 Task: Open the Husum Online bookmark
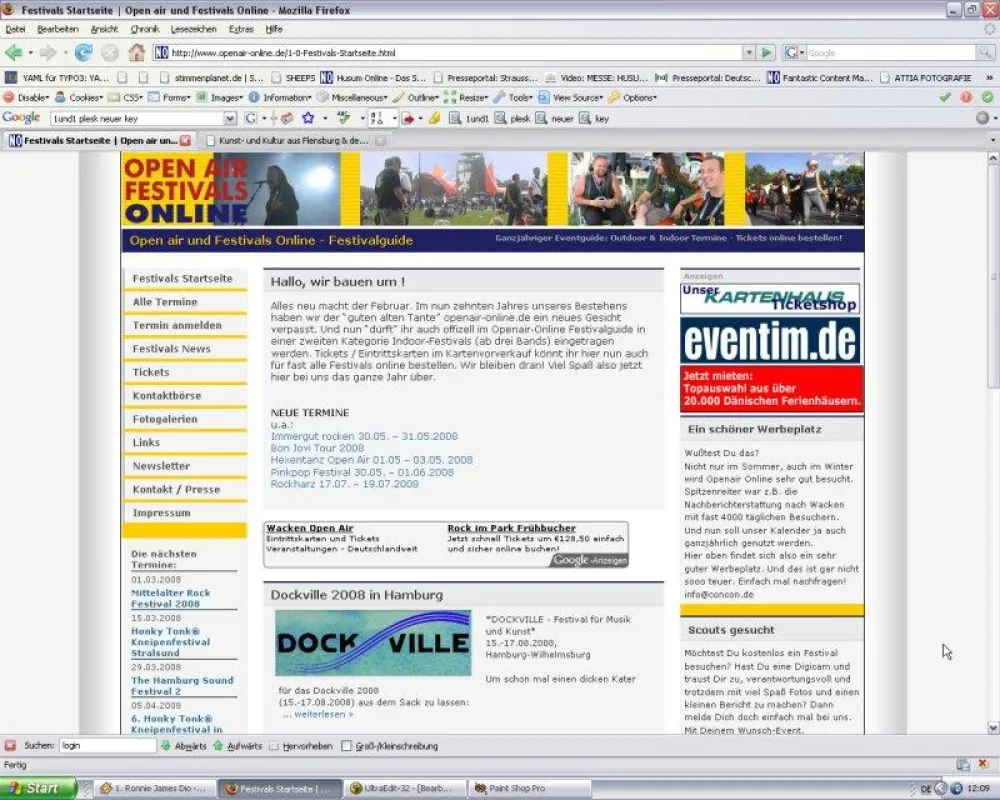(x=373, y=78)
